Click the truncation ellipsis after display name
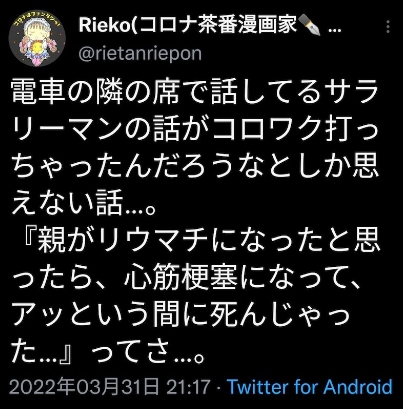This screenshot has width=403, height=409. click(x=334, y=29)
